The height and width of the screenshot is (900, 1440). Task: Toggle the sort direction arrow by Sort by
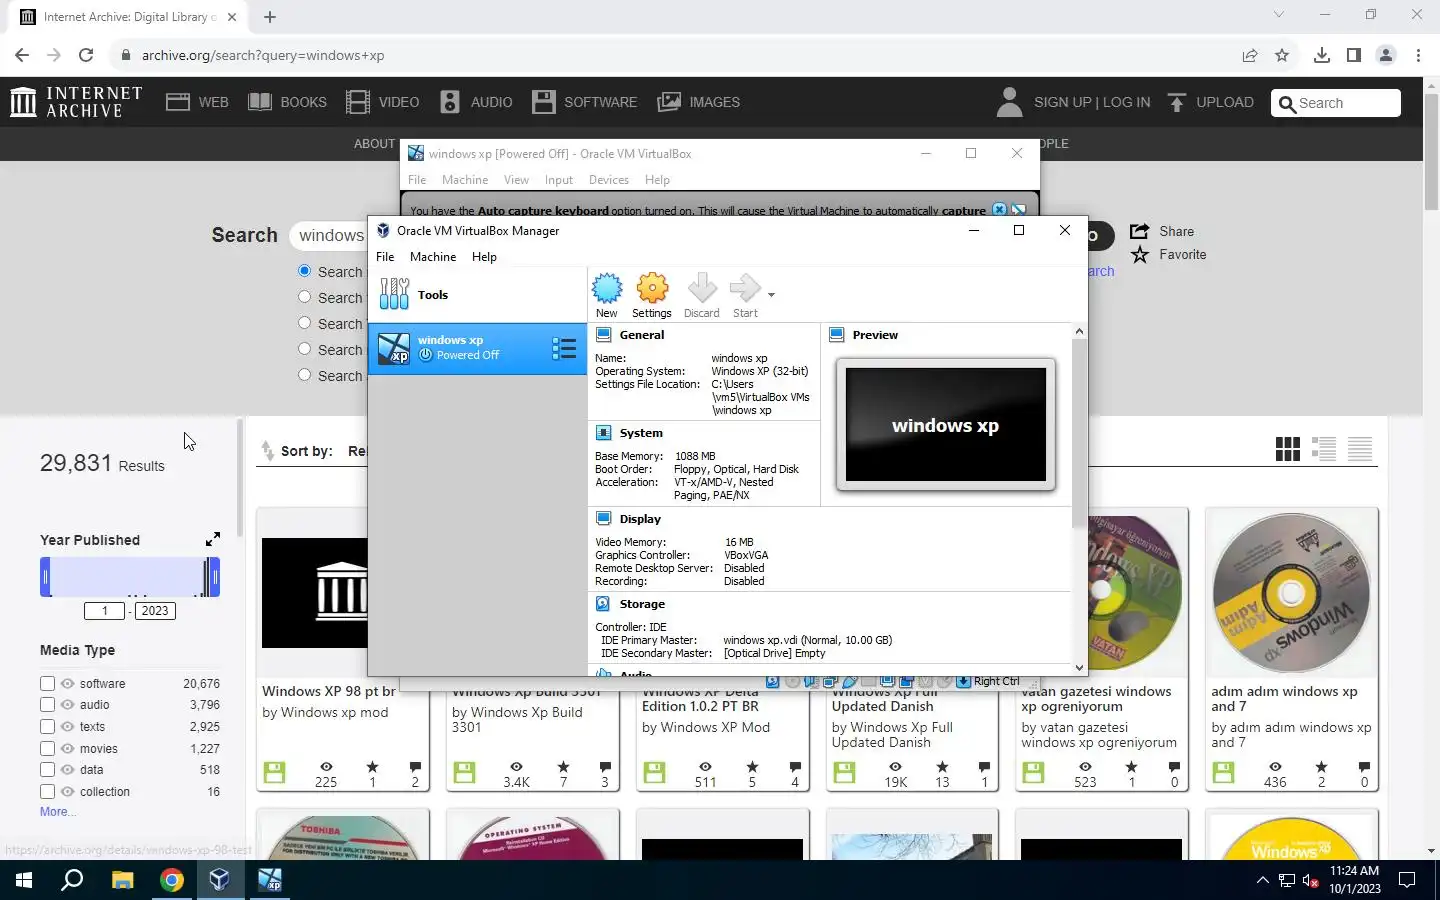pos(267,451)
